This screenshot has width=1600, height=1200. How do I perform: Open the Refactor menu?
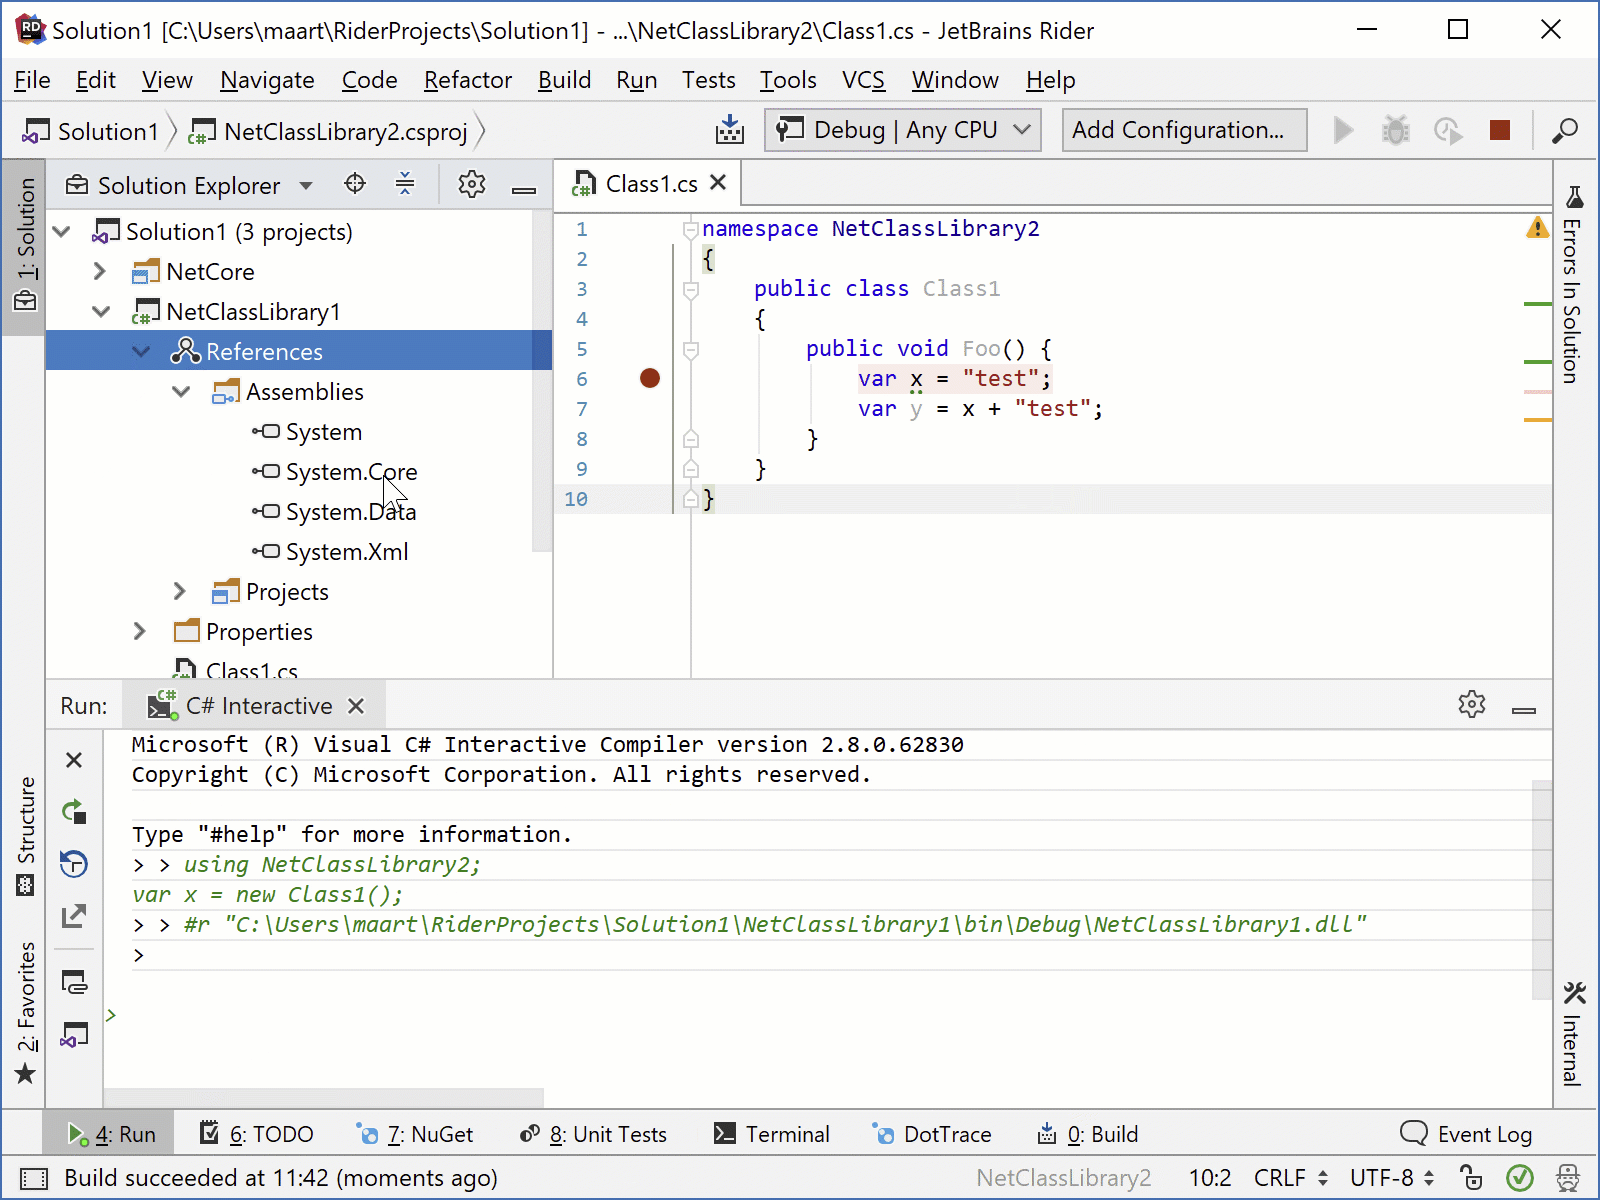466,80
